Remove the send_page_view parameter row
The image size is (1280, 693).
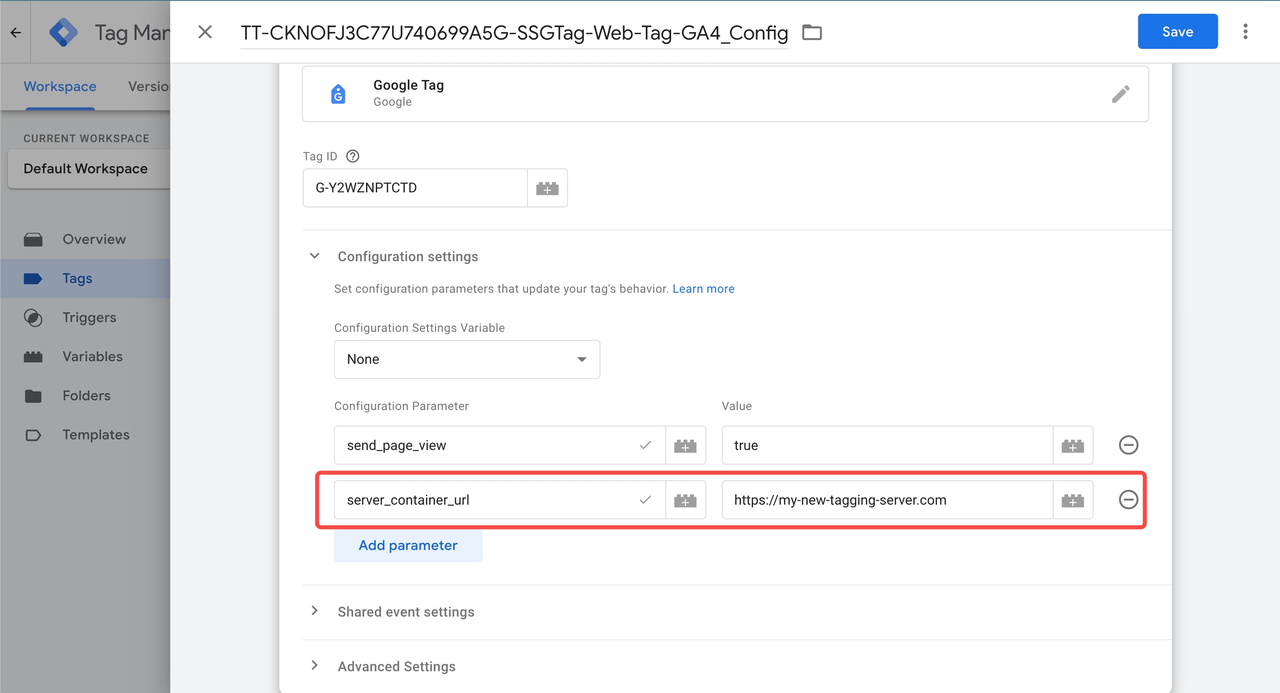pos(1128,445)
